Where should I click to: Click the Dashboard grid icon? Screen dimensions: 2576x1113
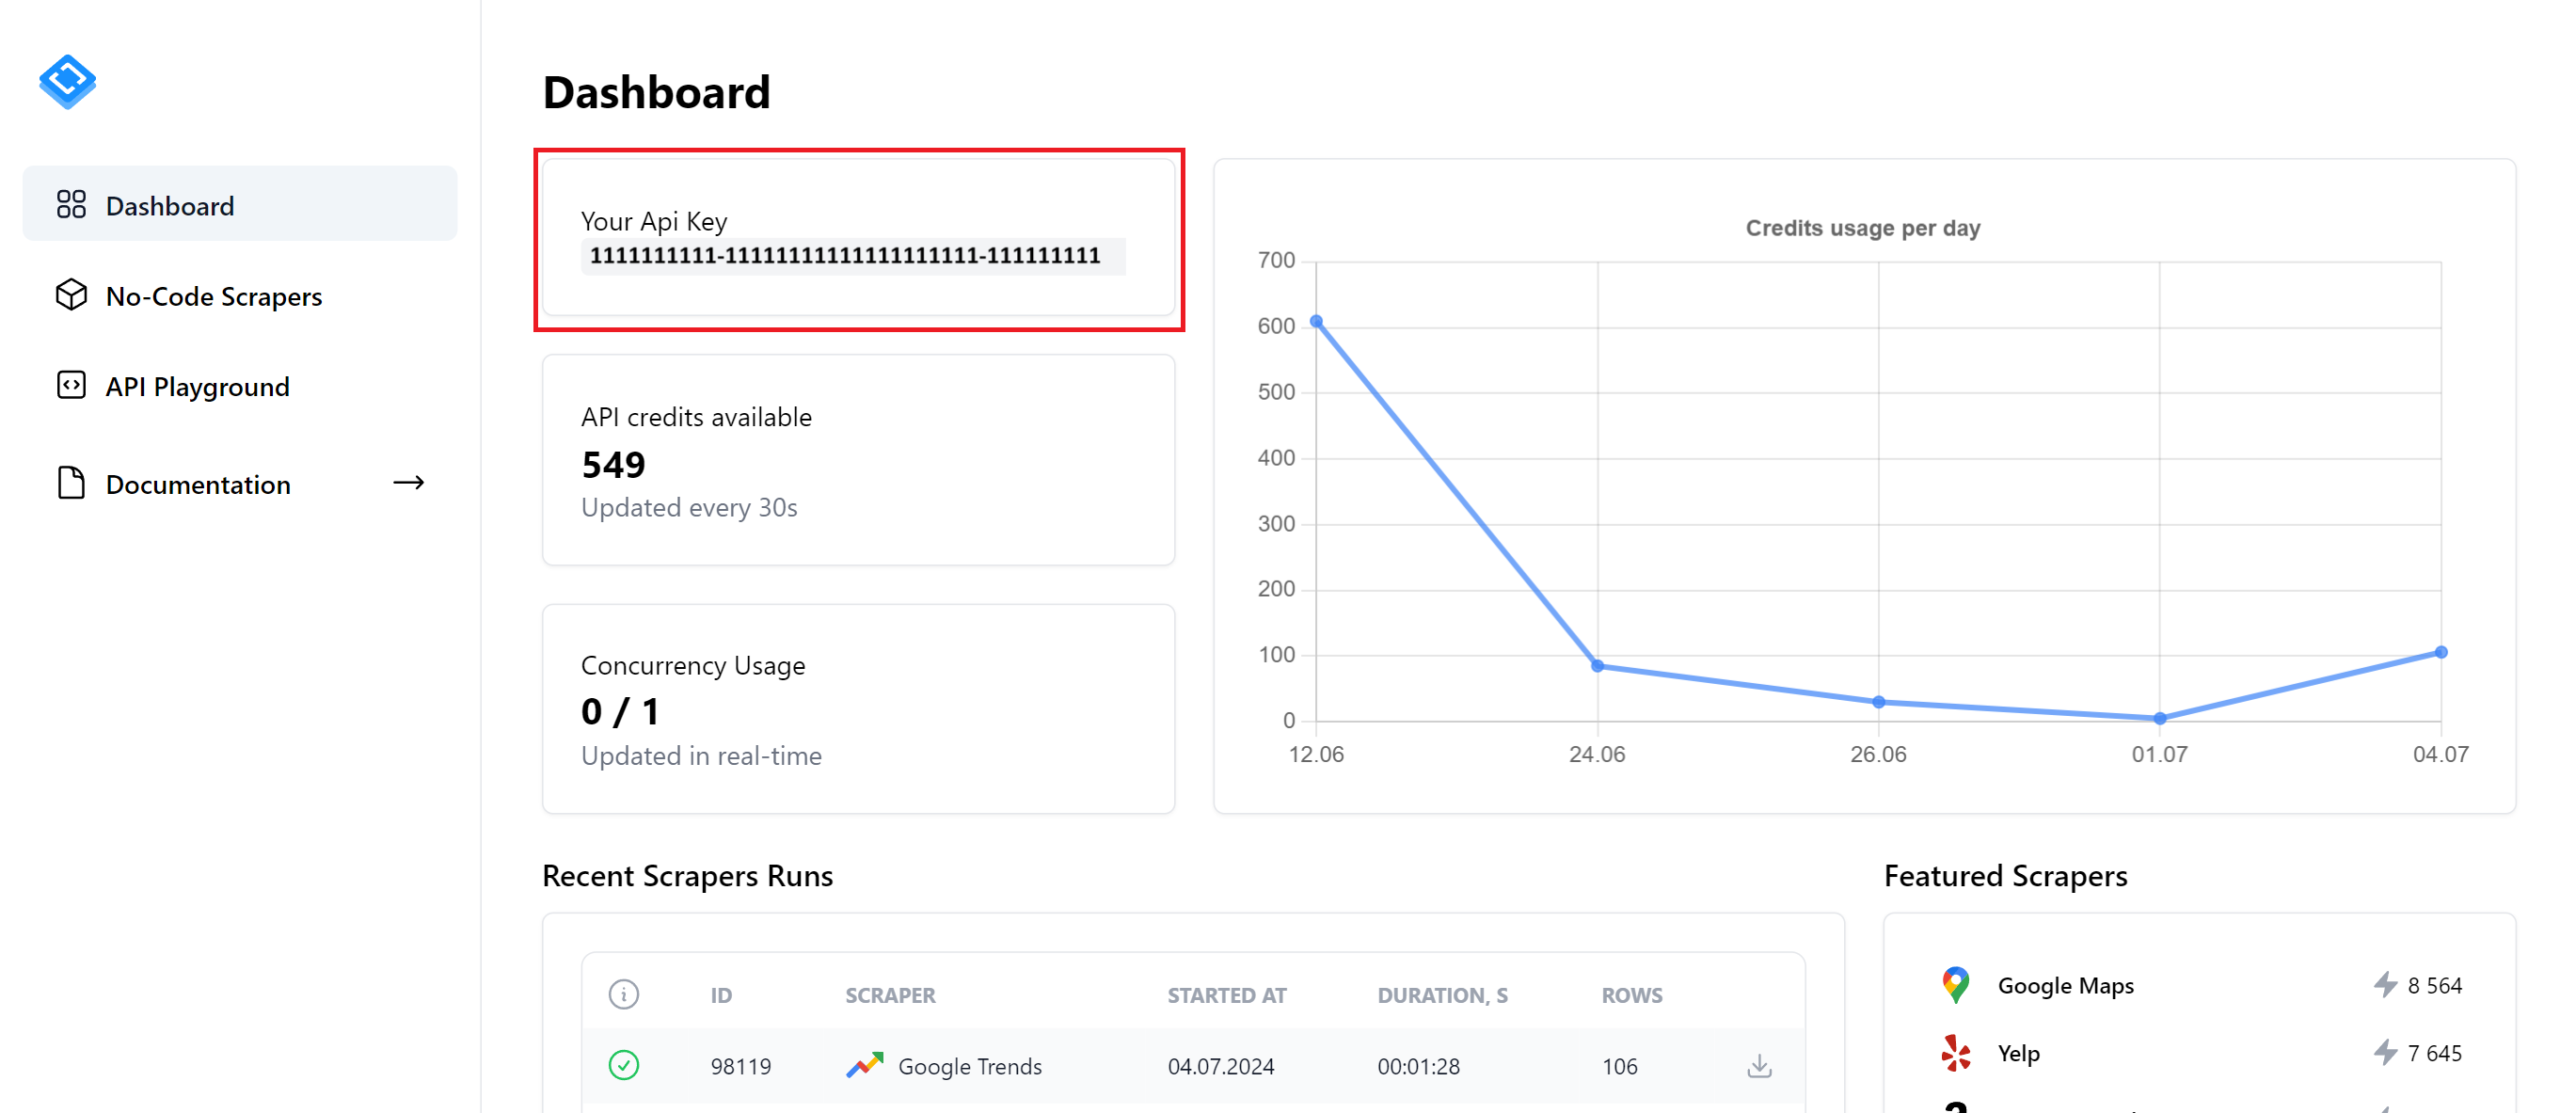pos(71,205)
